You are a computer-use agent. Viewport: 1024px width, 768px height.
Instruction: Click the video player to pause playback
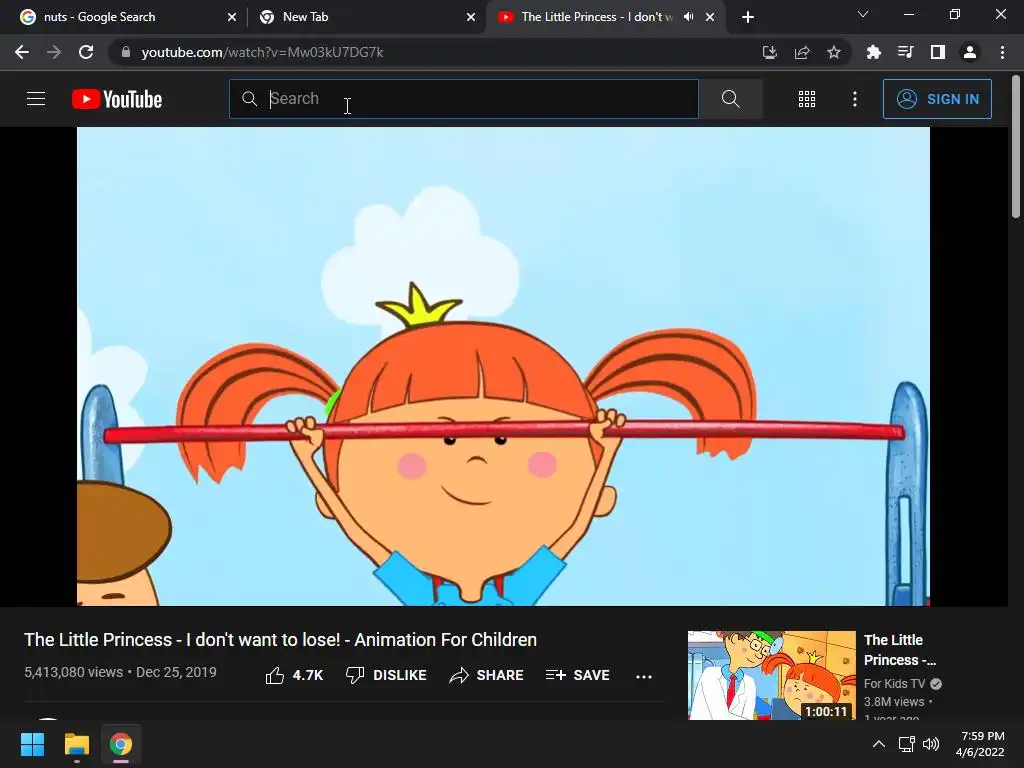503,366
